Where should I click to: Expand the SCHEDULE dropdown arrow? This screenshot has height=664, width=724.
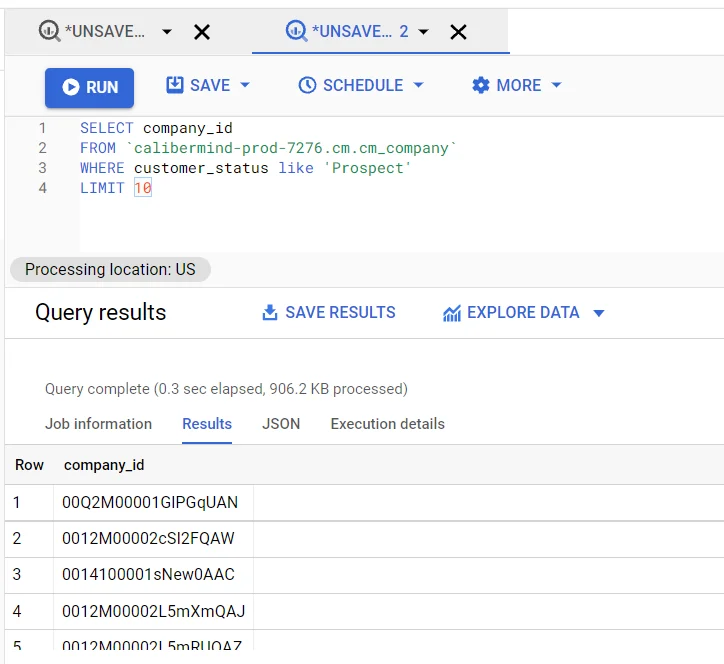click(418, 85)
